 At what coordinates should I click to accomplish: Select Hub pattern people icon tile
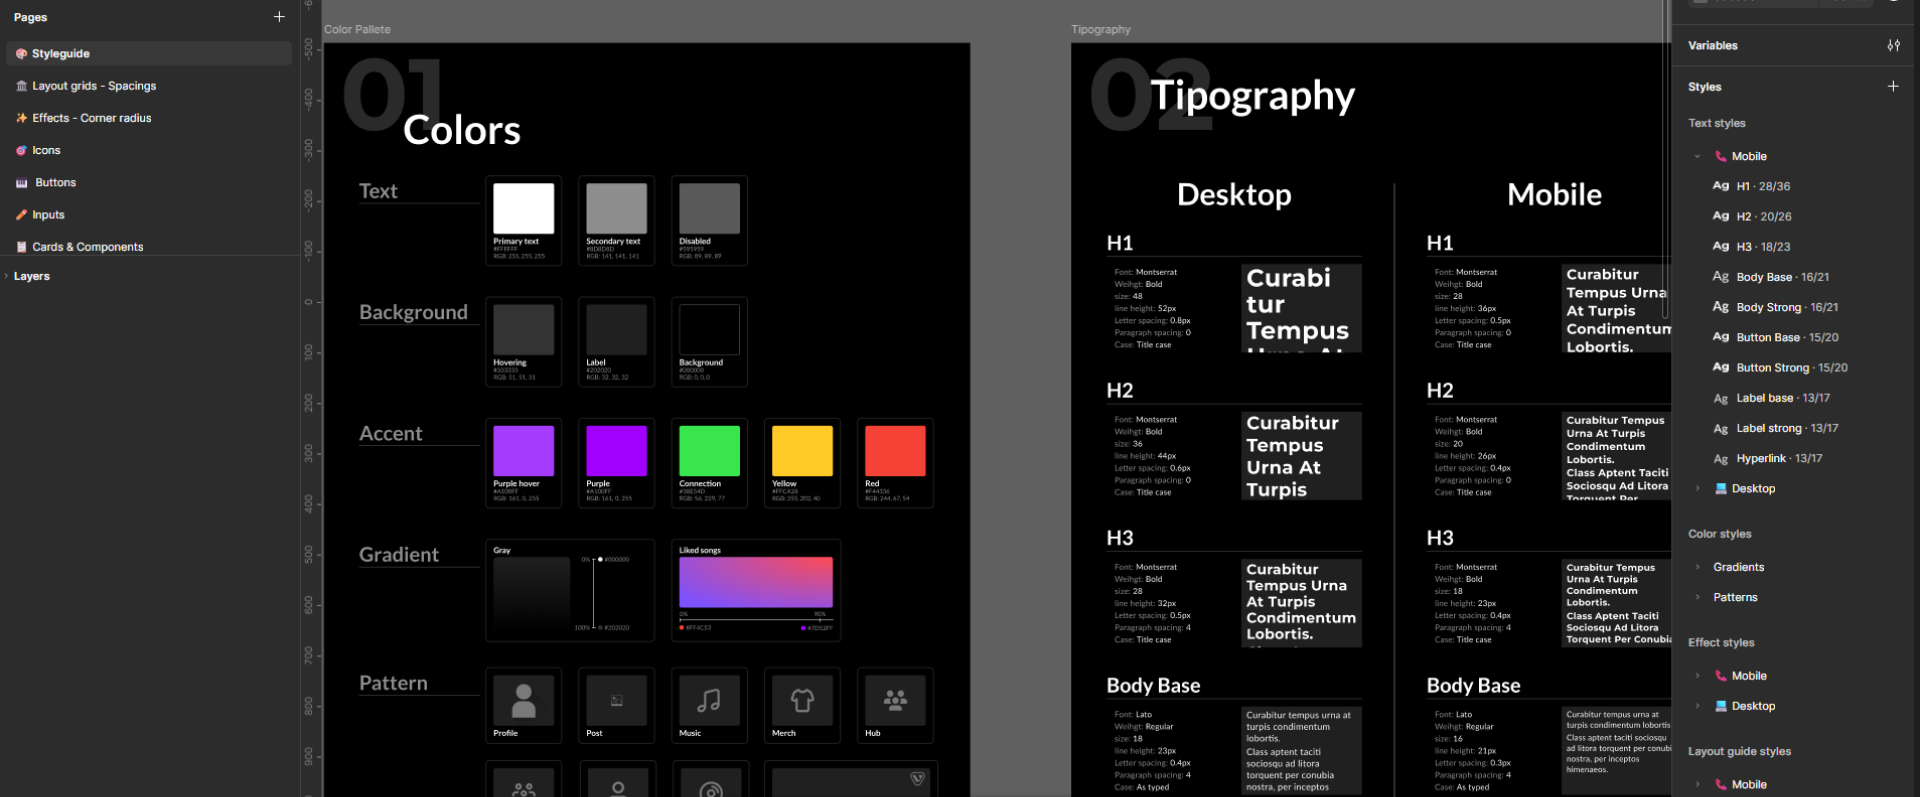click(x=895, y=700)
